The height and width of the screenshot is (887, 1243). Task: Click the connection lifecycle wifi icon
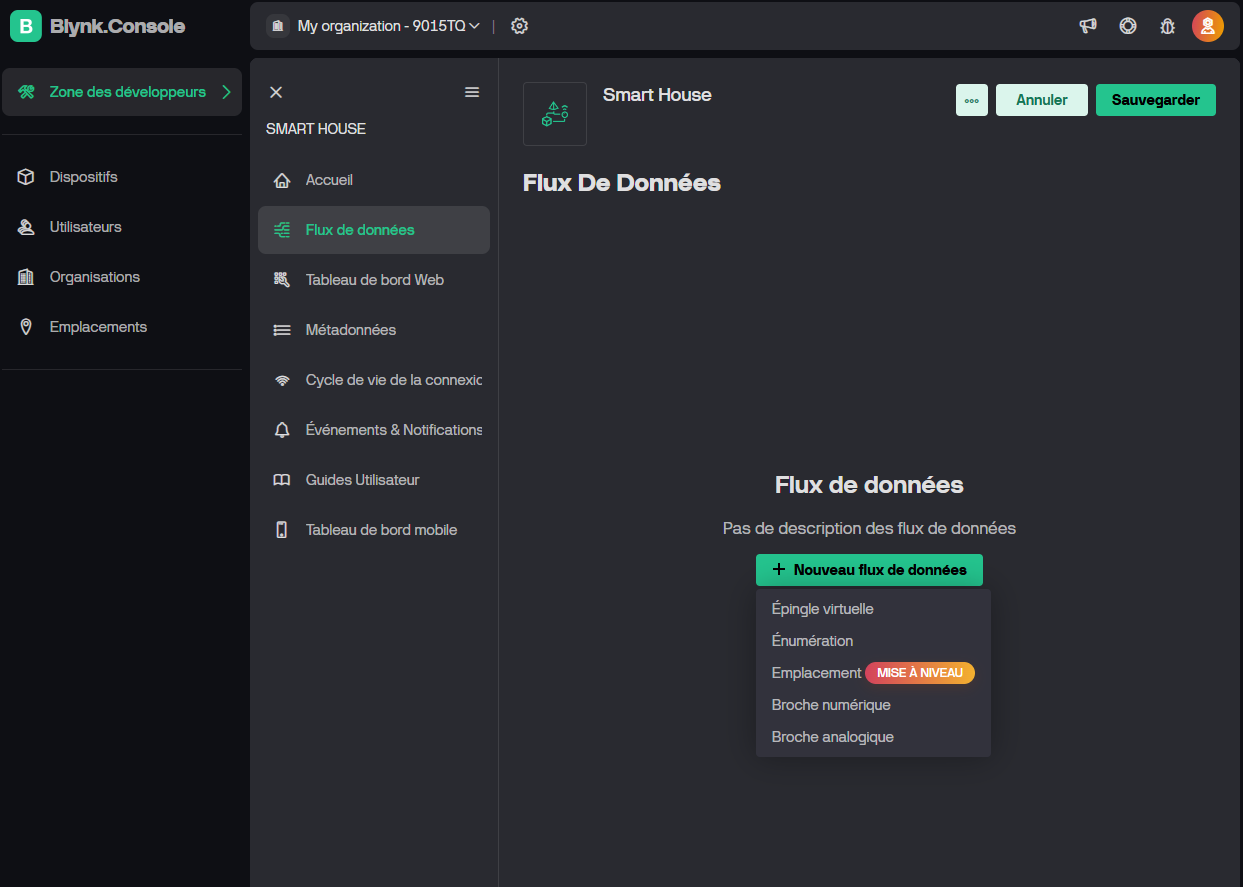click(282, 380)
